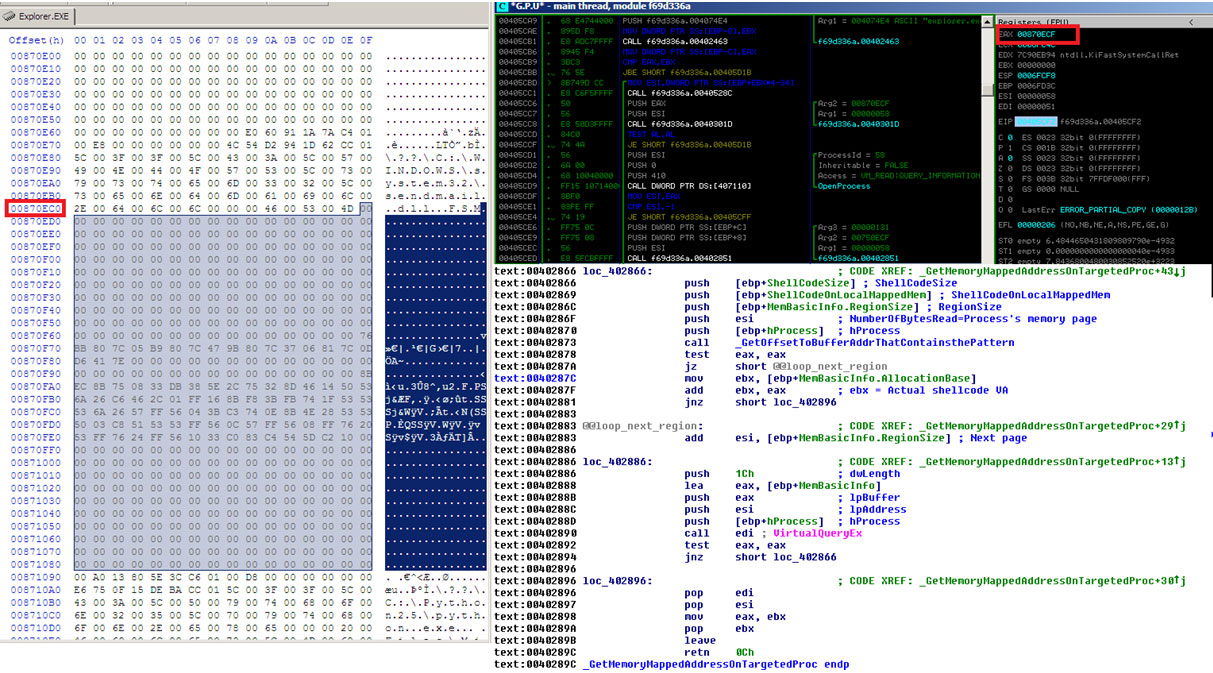
Task: Click the ESP register value 0006FCF8
Action: [1035, 74]
